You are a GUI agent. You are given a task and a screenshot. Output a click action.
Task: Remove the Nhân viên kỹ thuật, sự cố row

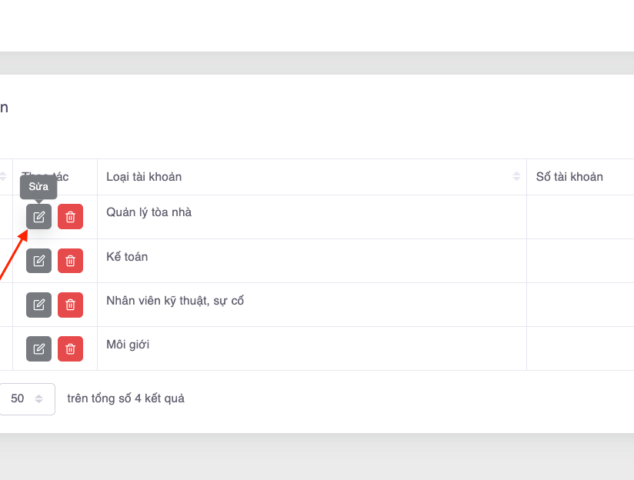(x=70, y=304)
